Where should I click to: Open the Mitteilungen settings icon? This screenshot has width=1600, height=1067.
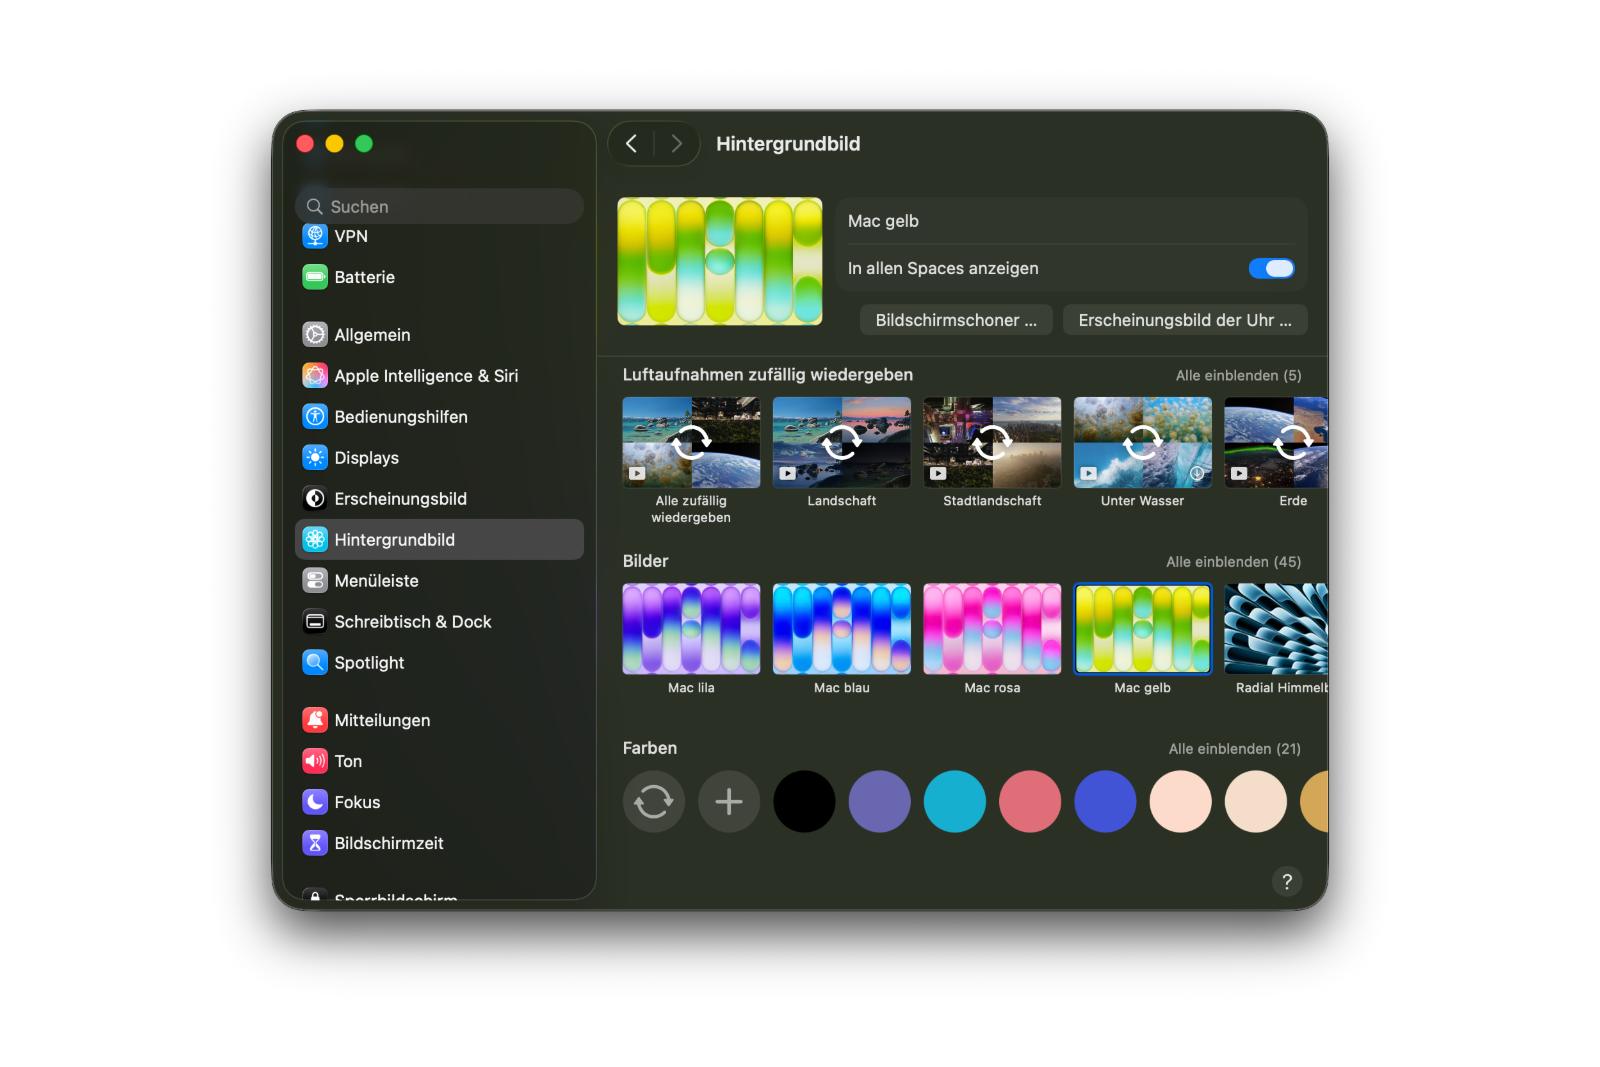(x=314, y=719)
